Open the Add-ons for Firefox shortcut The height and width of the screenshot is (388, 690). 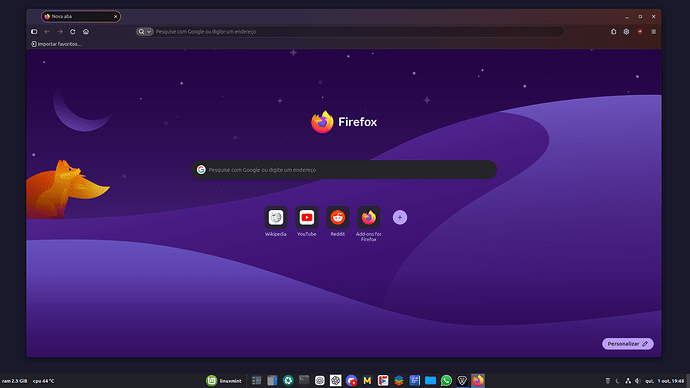[x=369, y=217]
